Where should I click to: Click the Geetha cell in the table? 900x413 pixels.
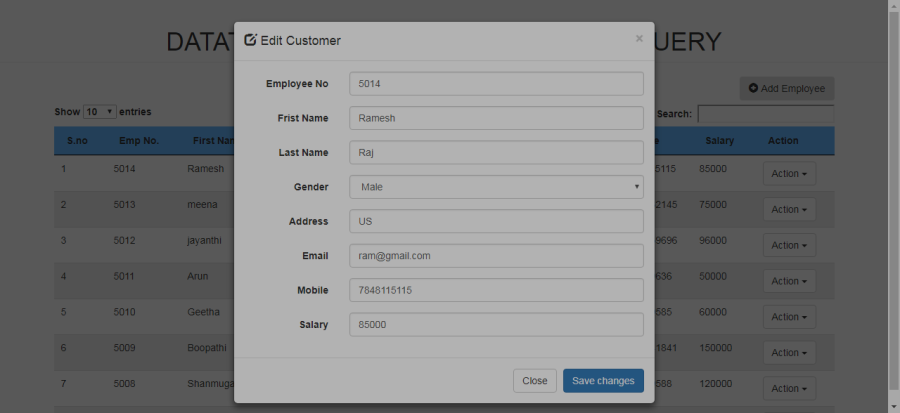click(x=203, y=312)
